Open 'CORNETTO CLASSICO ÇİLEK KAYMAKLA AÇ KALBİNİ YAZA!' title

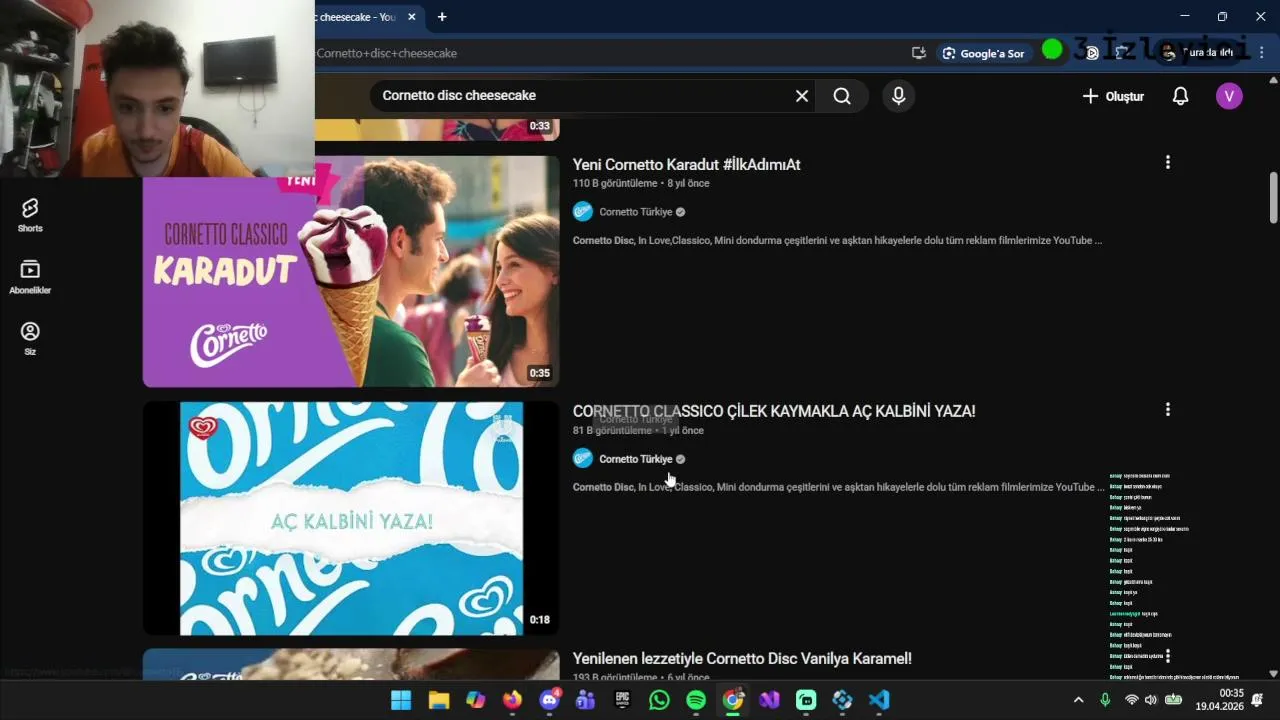(774, 411)
